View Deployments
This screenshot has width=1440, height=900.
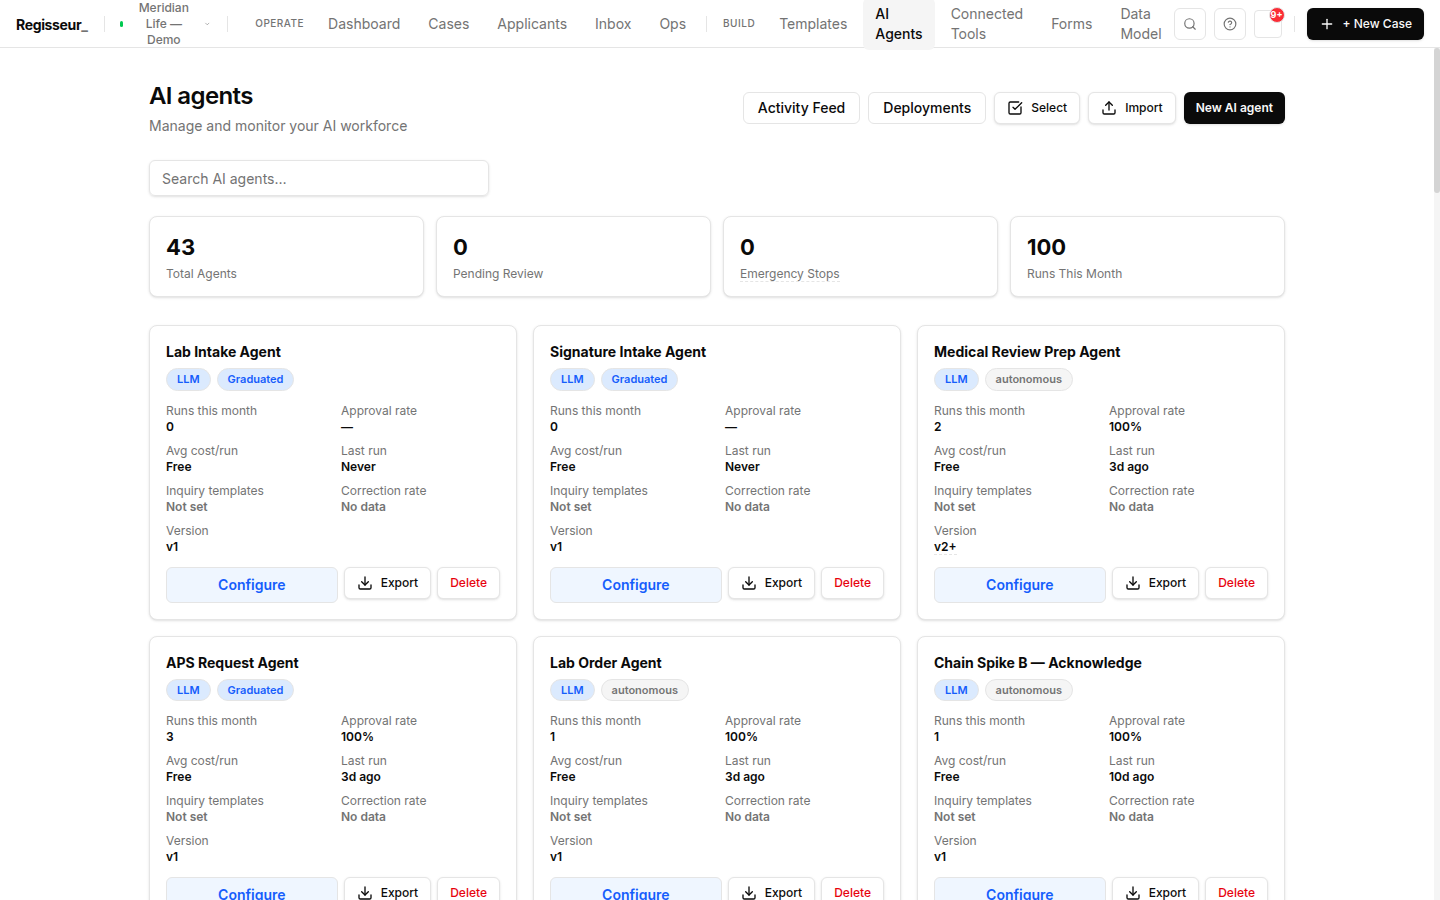click(927, 108)
